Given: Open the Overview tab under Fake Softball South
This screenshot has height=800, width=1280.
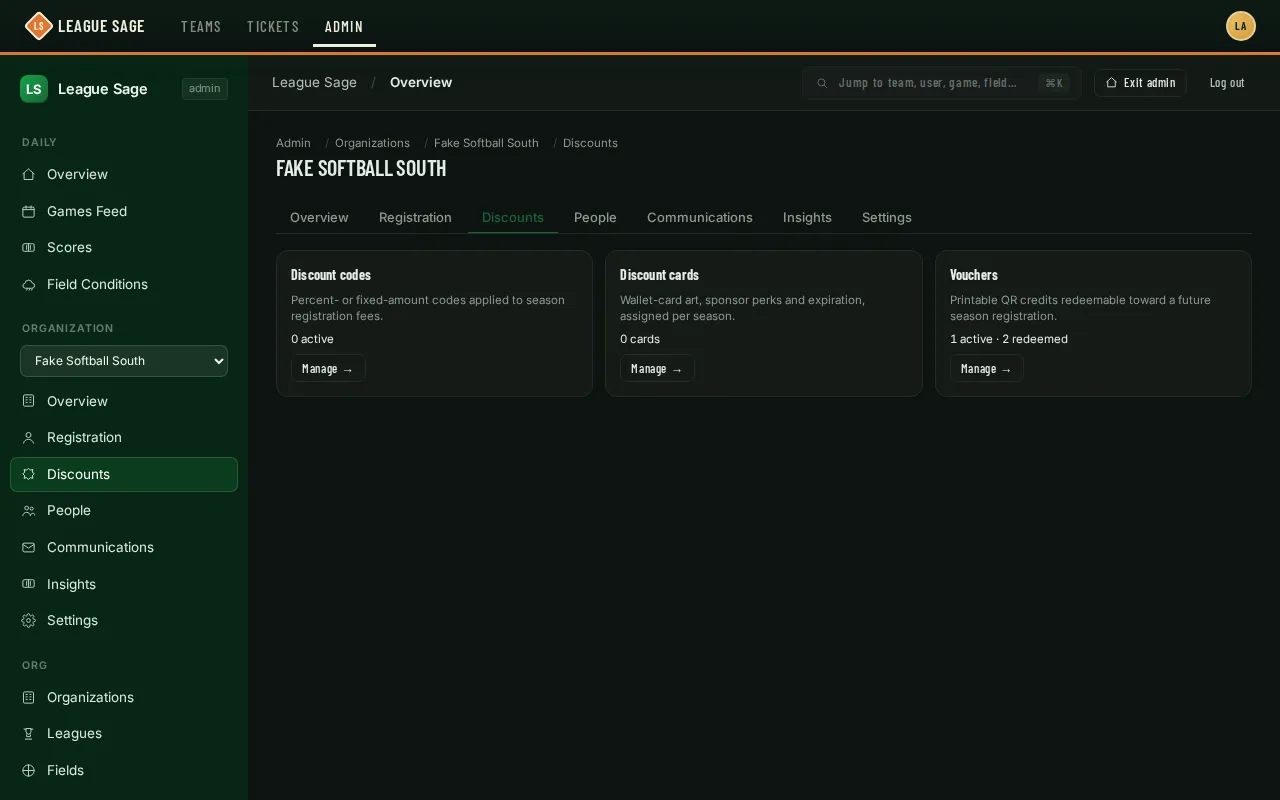Looking at the screenshot, I should 319,218.
